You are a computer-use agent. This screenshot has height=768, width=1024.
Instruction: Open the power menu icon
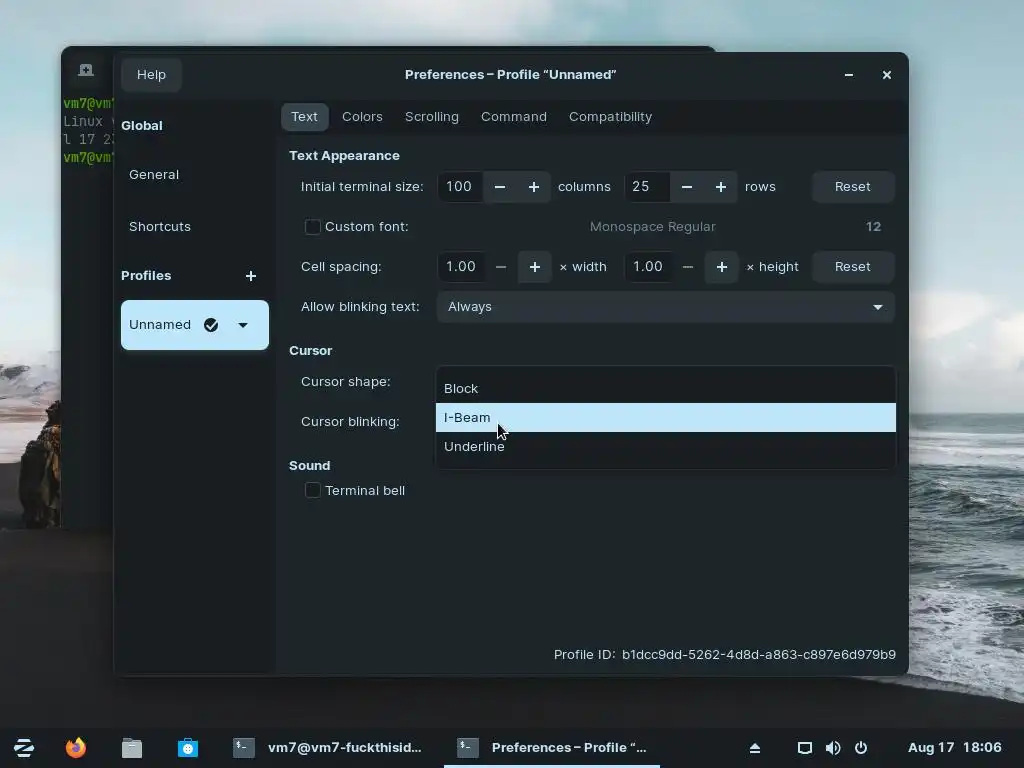(861, 748)
